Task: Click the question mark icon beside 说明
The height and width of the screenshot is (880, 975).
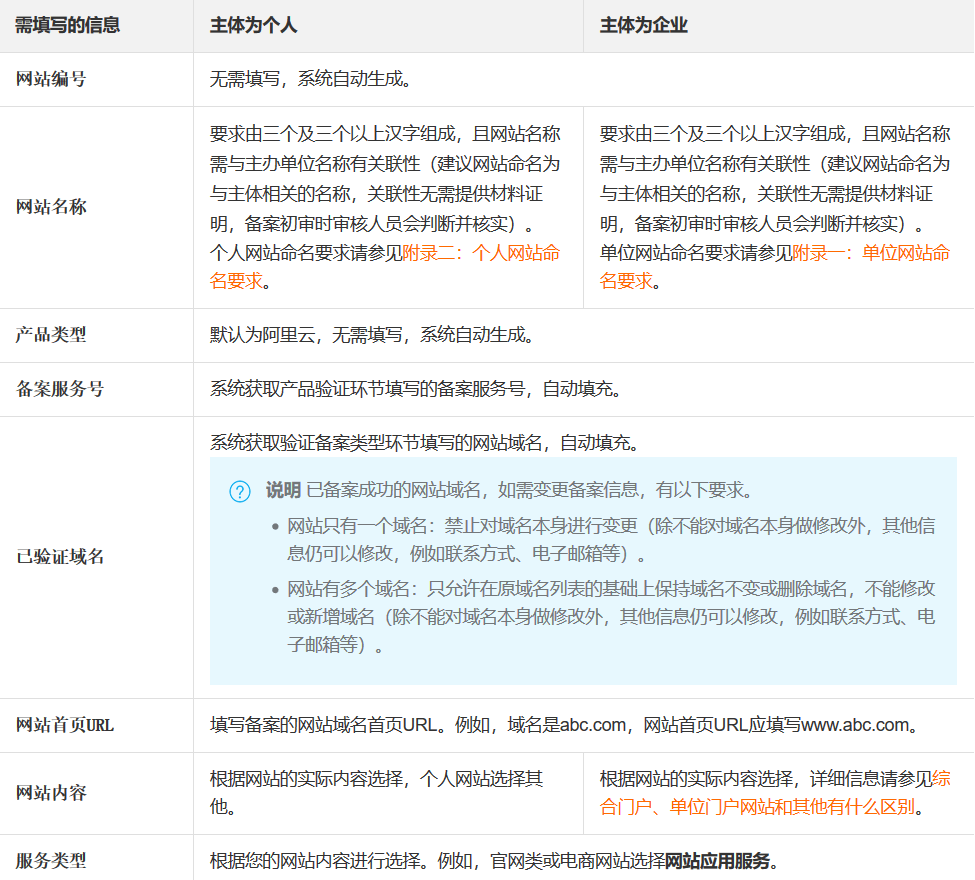Action: tap(240, 491)
